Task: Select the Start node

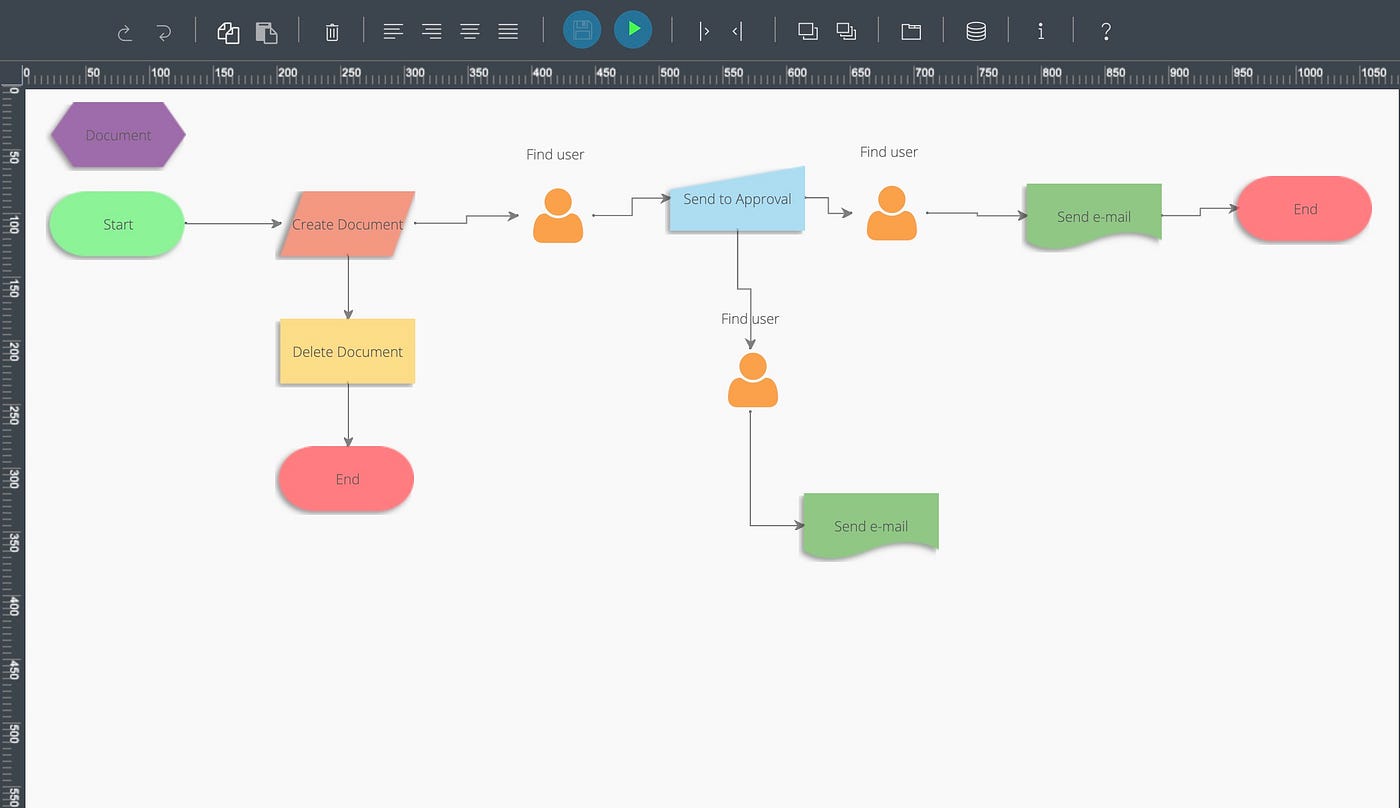Action: 116,224
